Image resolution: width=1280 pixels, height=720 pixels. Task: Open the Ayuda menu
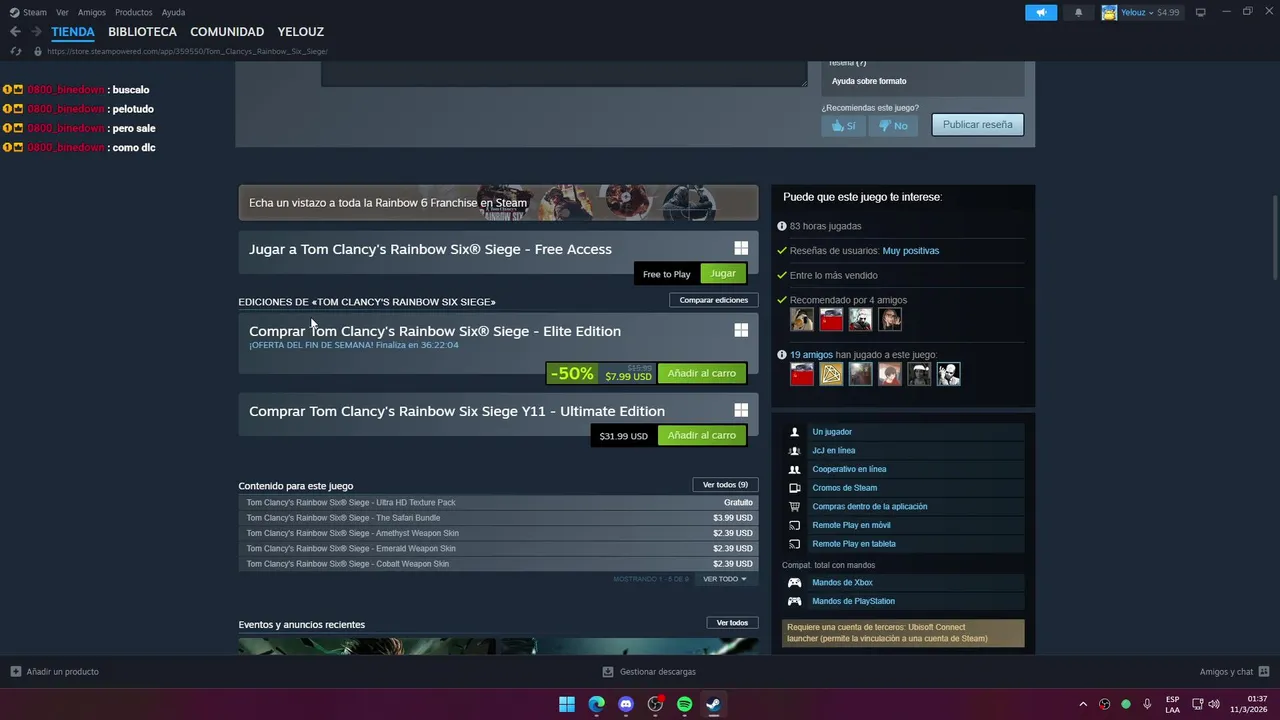click(x=173, y=12)
